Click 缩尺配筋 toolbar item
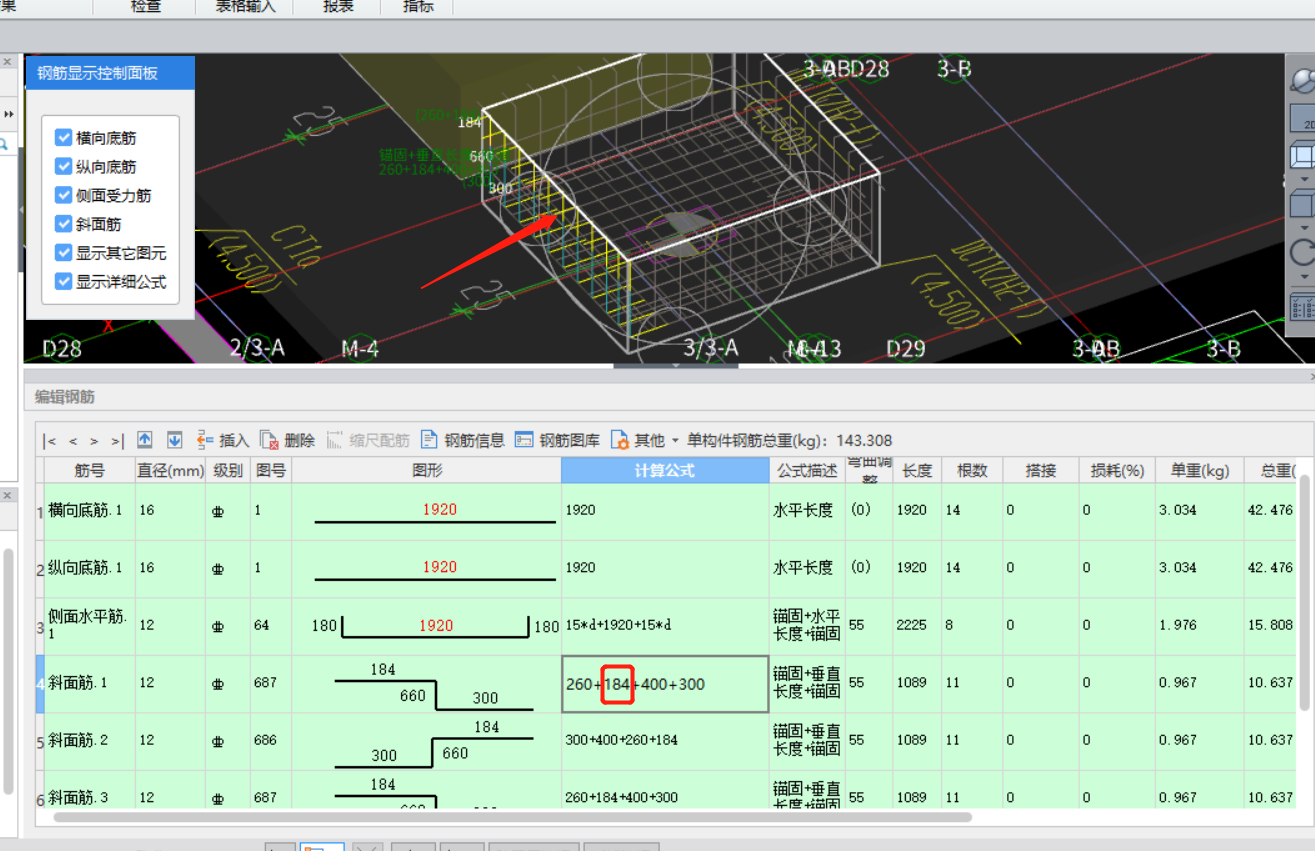1315x851 pixels. pyautogui.click(x=367, y=440)
